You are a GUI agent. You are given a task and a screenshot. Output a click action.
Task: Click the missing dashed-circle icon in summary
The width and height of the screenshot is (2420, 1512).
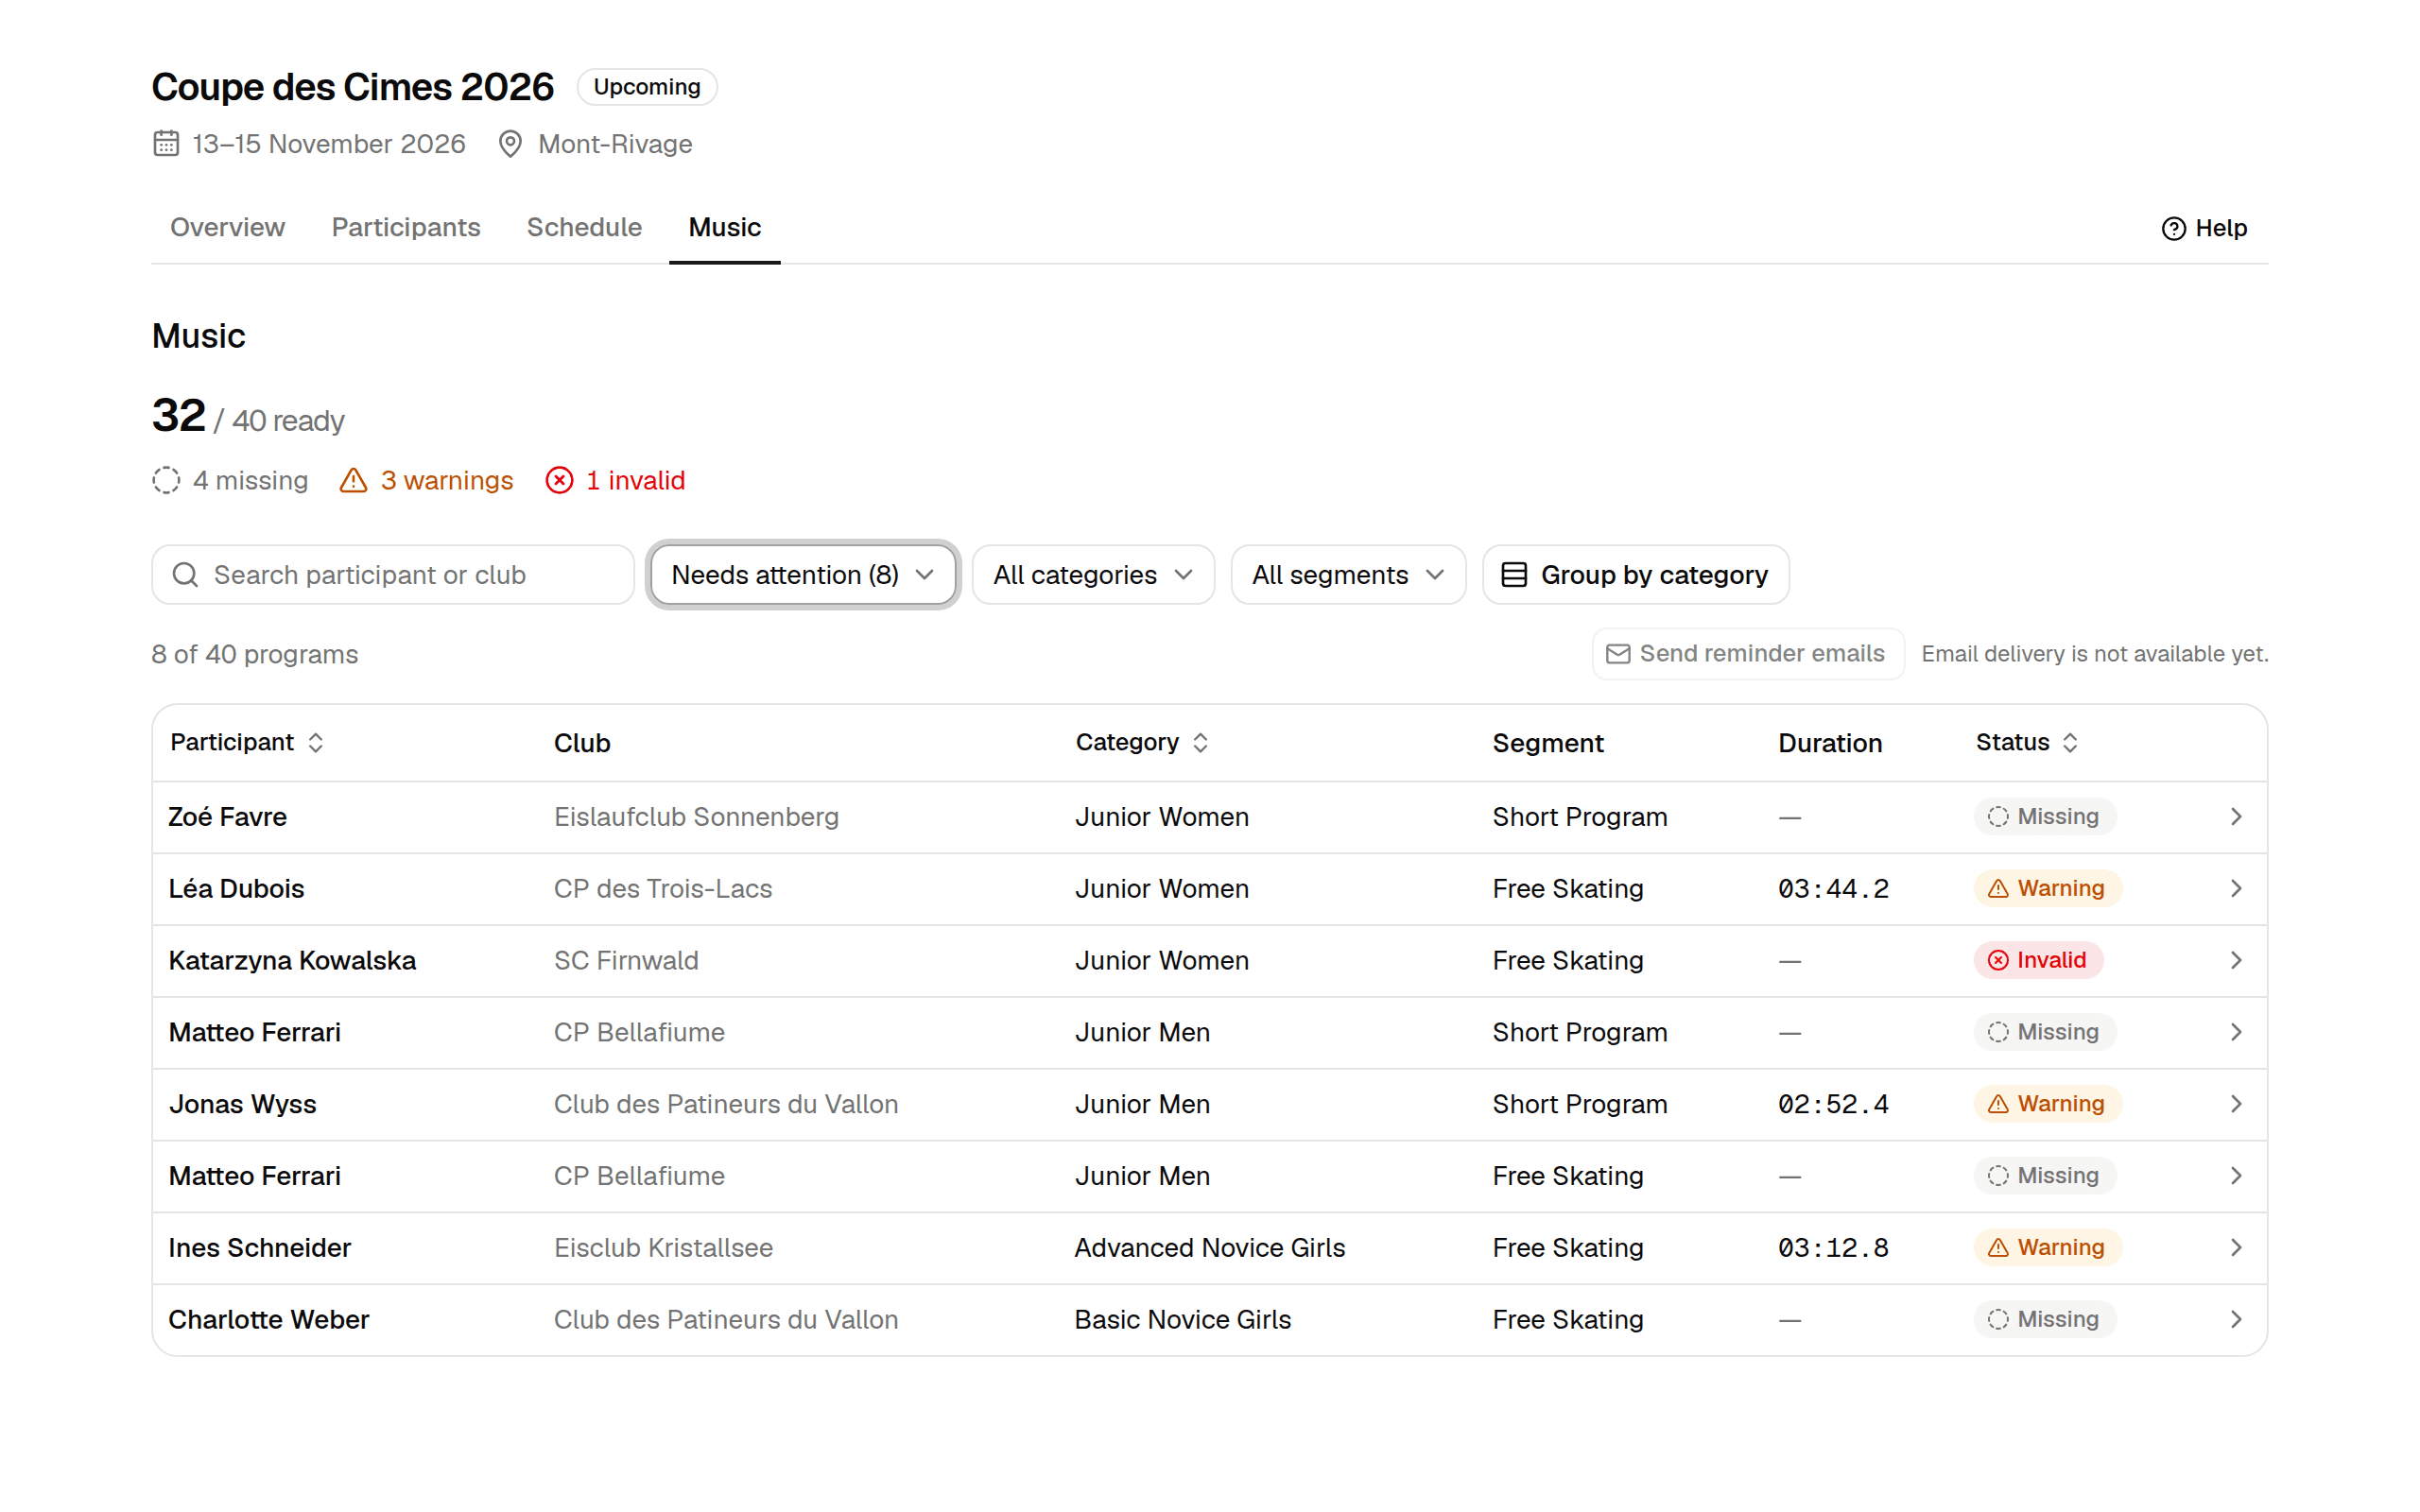tap(166, 481)
